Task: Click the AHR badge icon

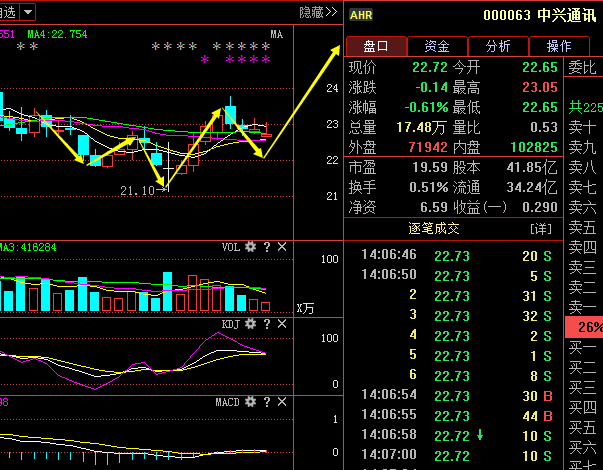Action: pos(361,15)
